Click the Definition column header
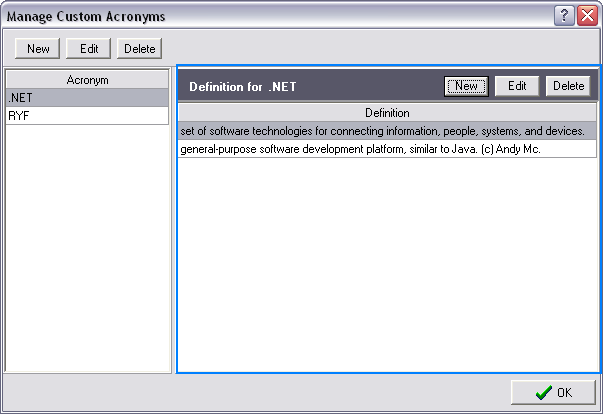603x414 pixels. (387, 113)
